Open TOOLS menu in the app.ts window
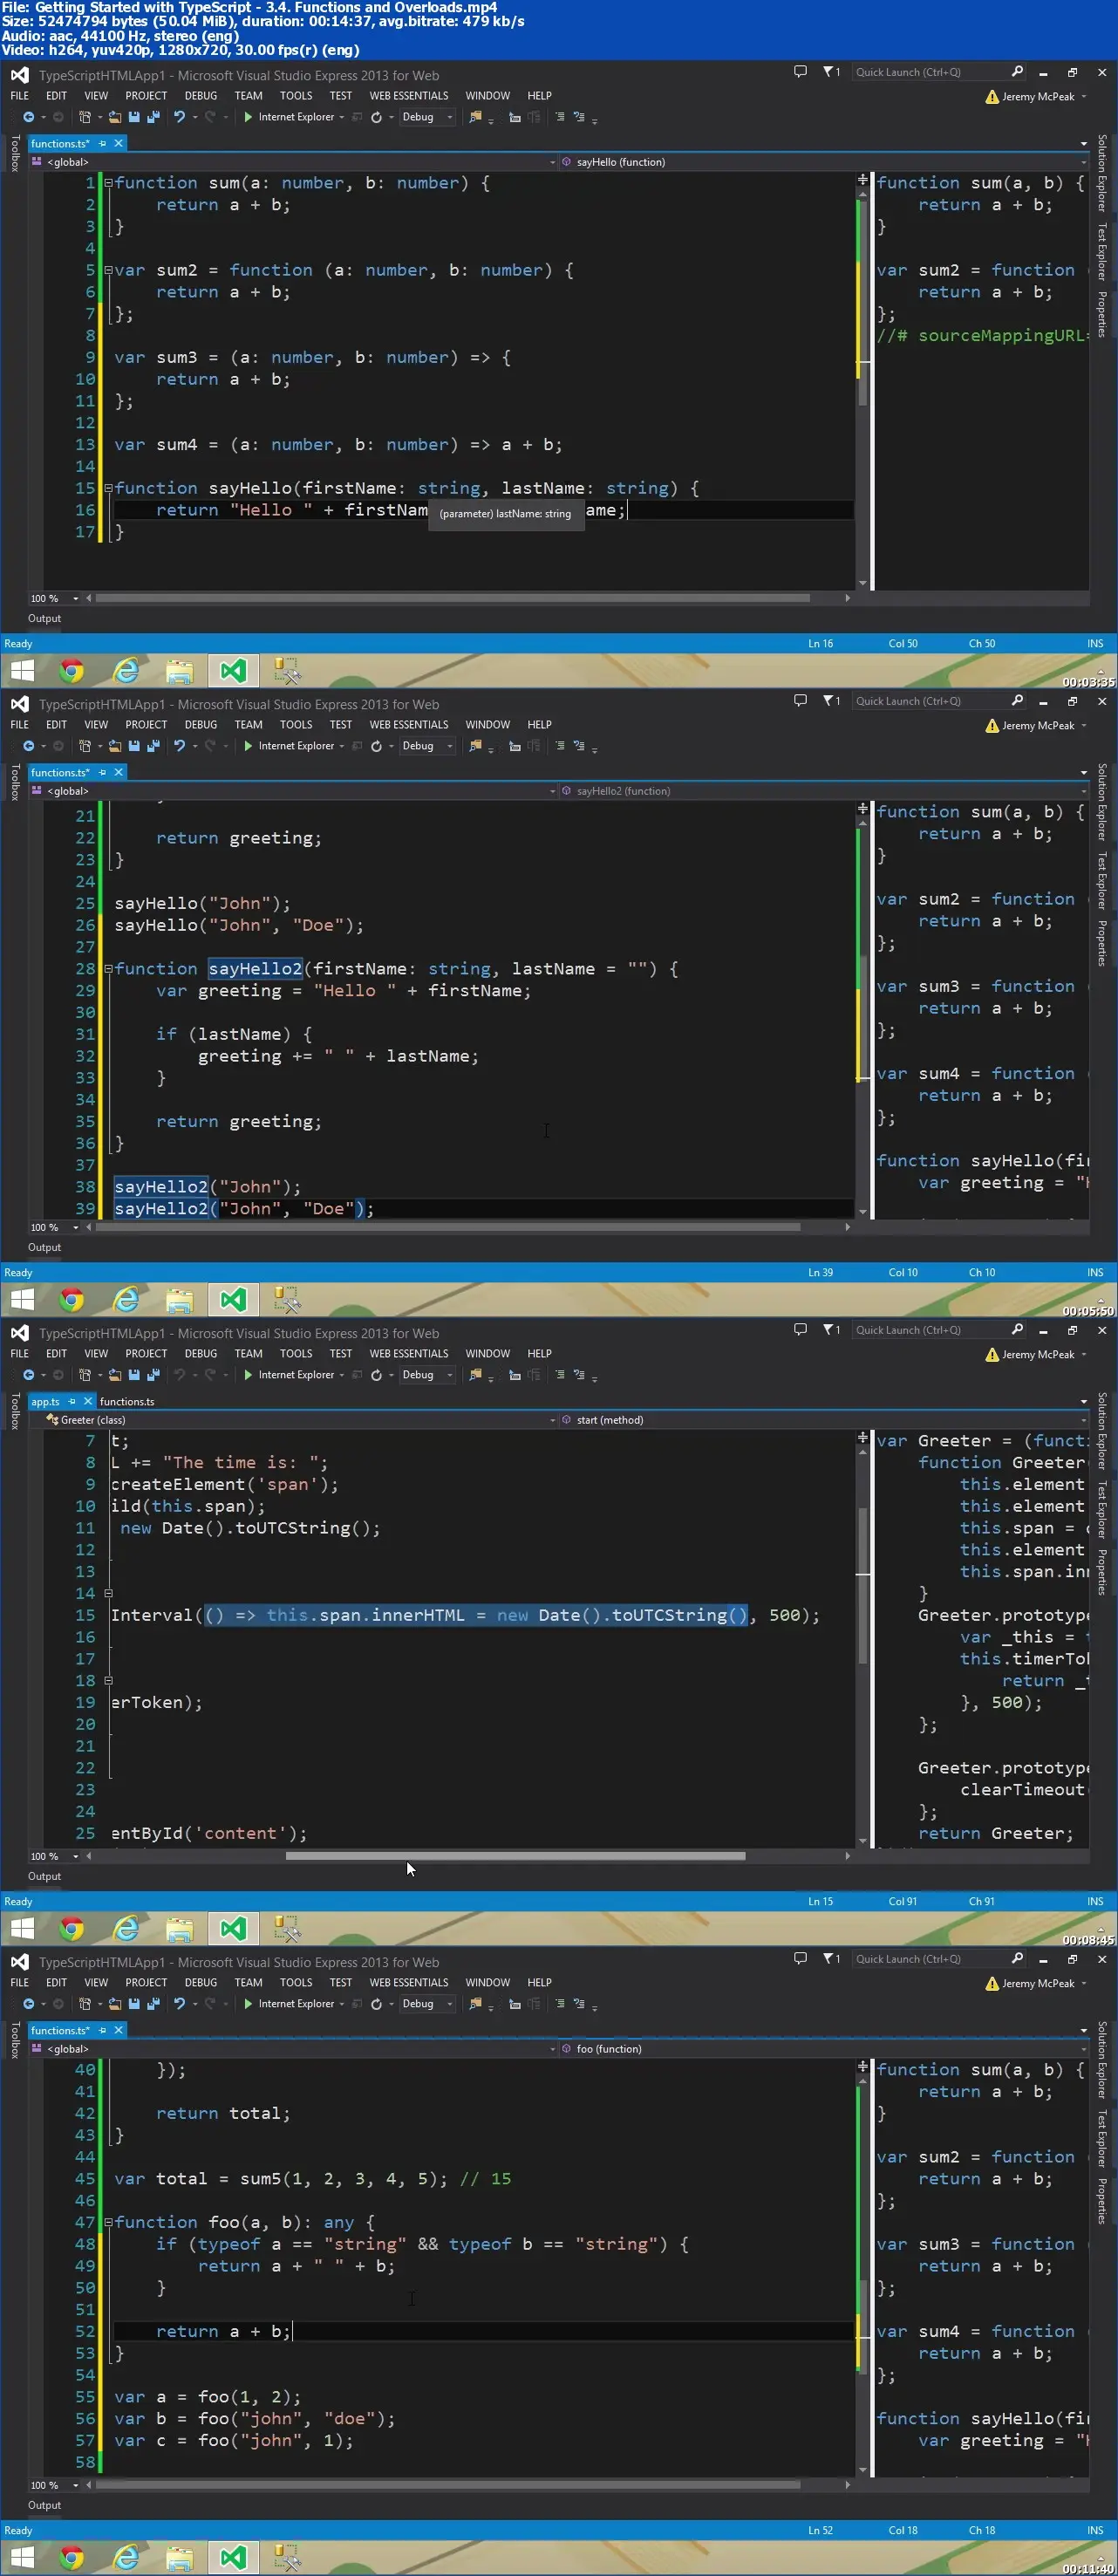 coord(296,1354)
